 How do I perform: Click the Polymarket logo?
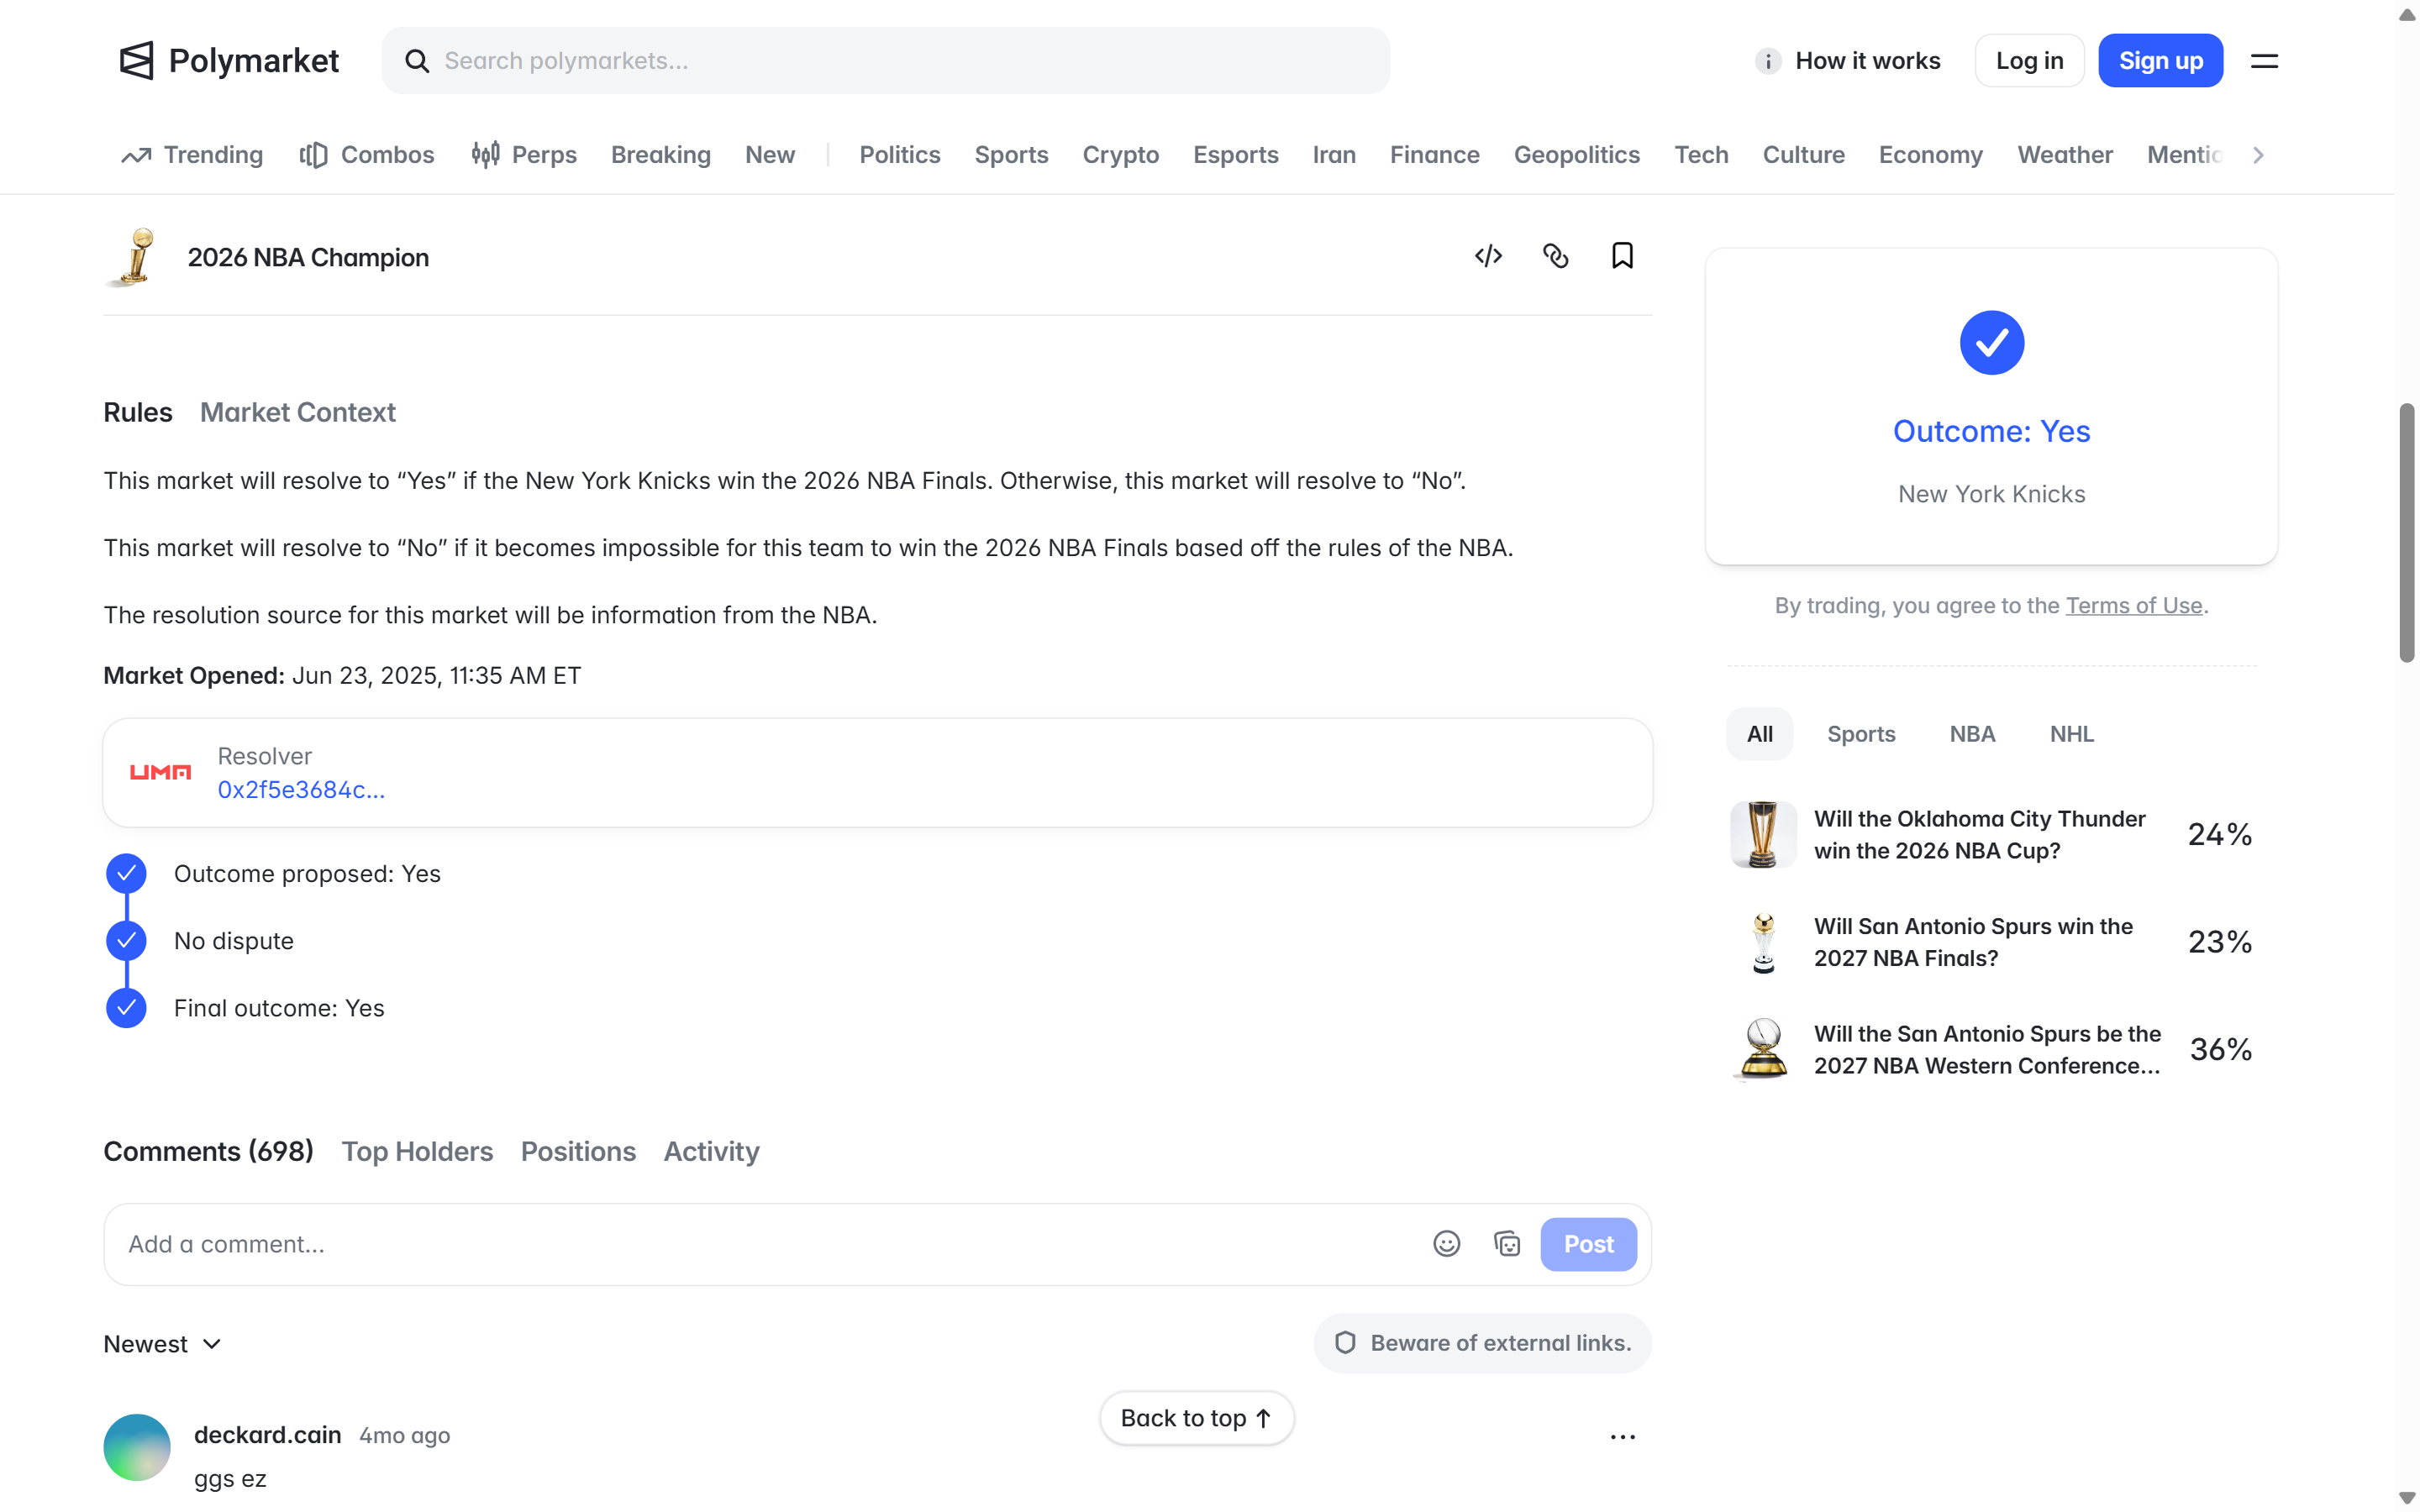click(x=229, y=61)
